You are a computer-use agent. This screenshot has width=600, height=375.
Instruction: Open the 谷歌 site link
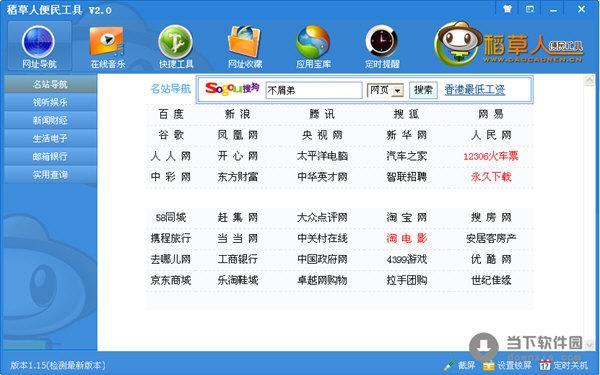pyautogui.click(x=171, y=135)
